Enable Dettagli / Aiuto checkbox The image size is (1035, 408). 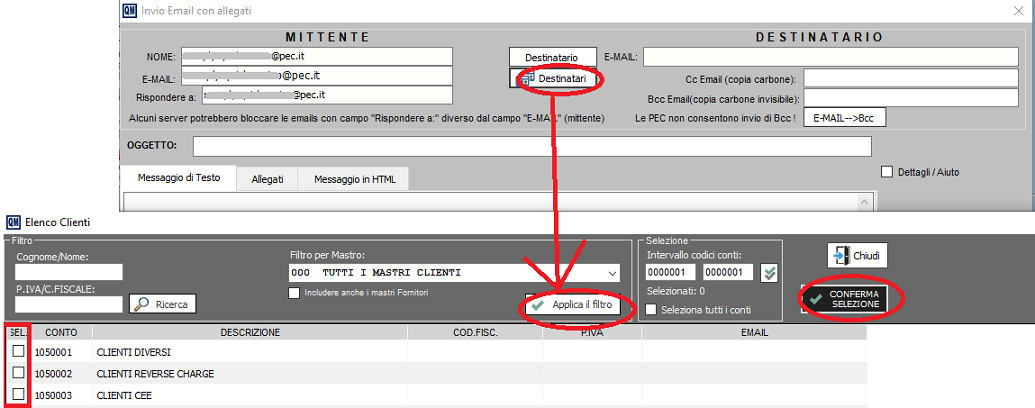(x=887, y=172)
